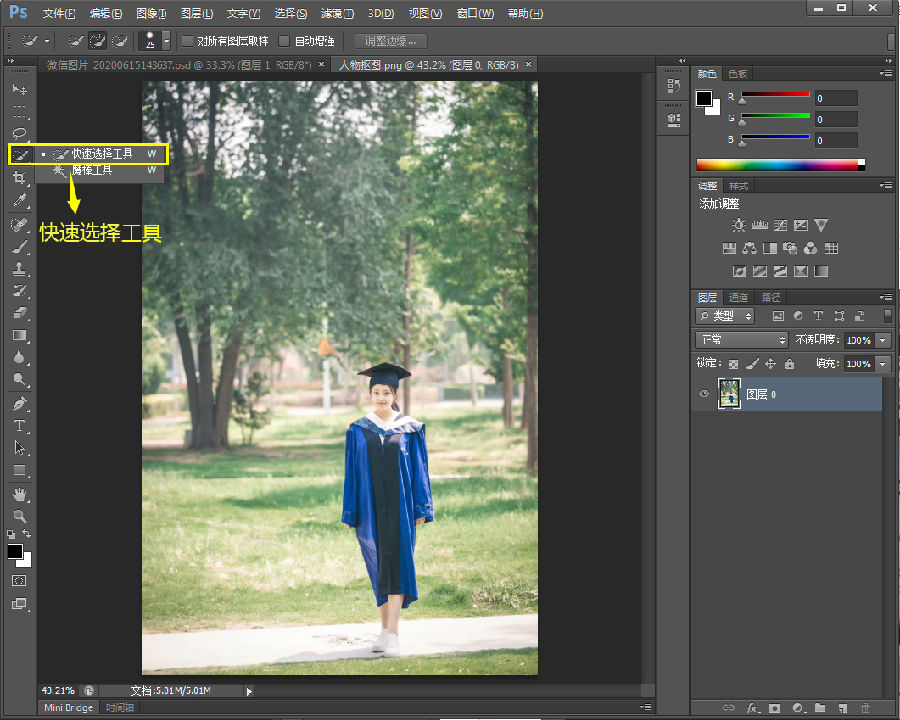Open the layer blend mode dropdown
900x720 pixels.
(x=741, y=340)
